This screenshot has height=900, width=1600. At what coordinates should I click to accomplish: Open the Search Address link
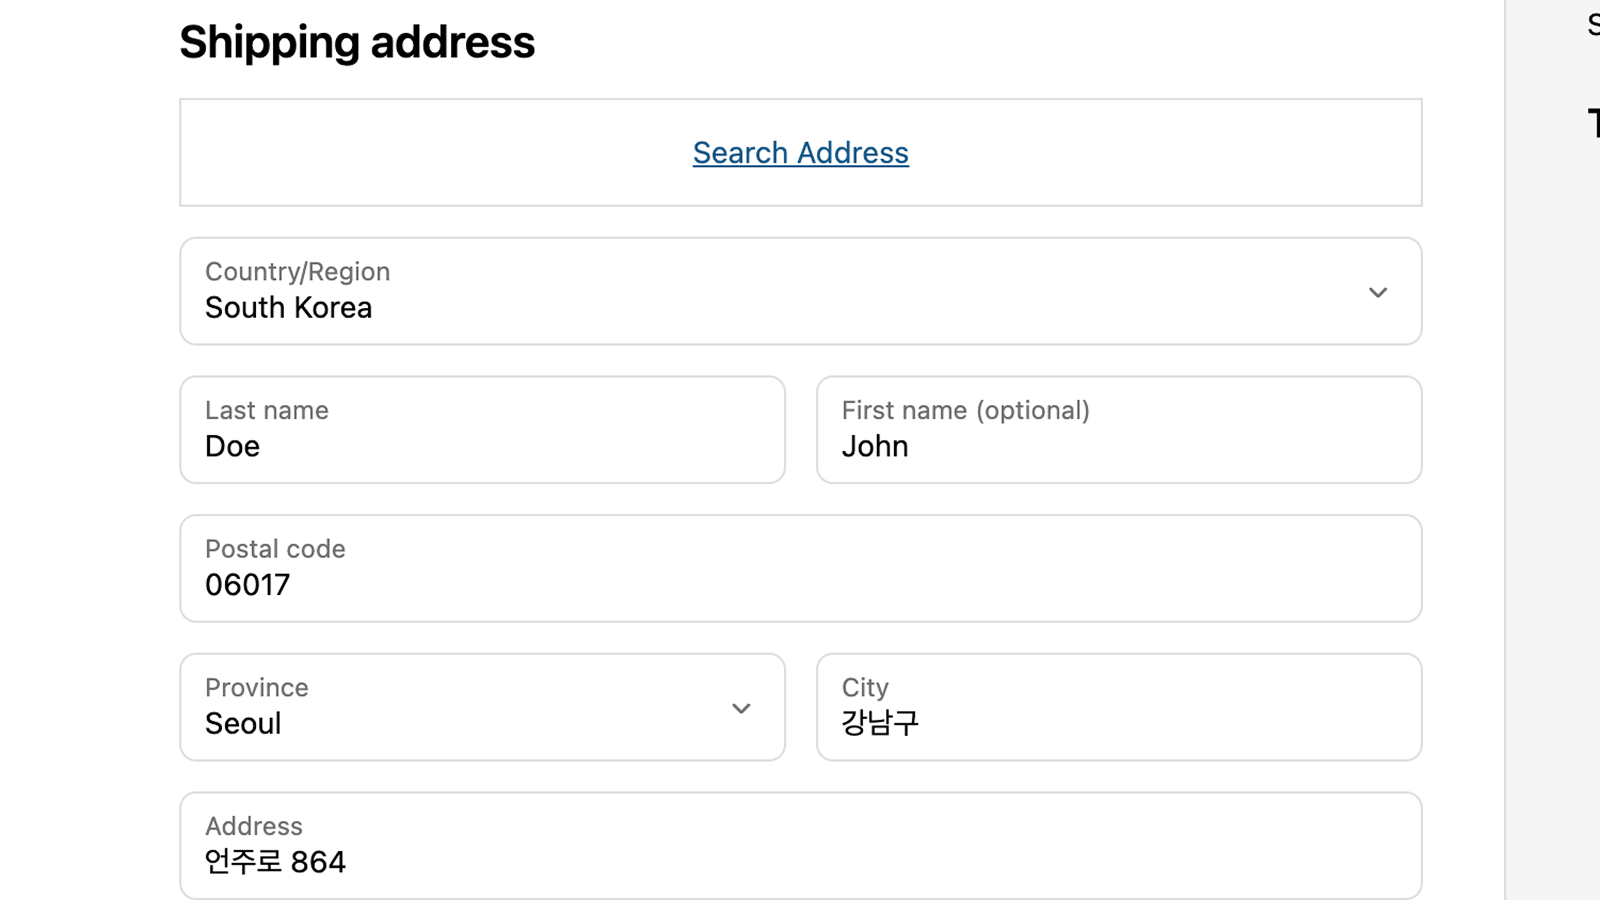tap(801, 152)
